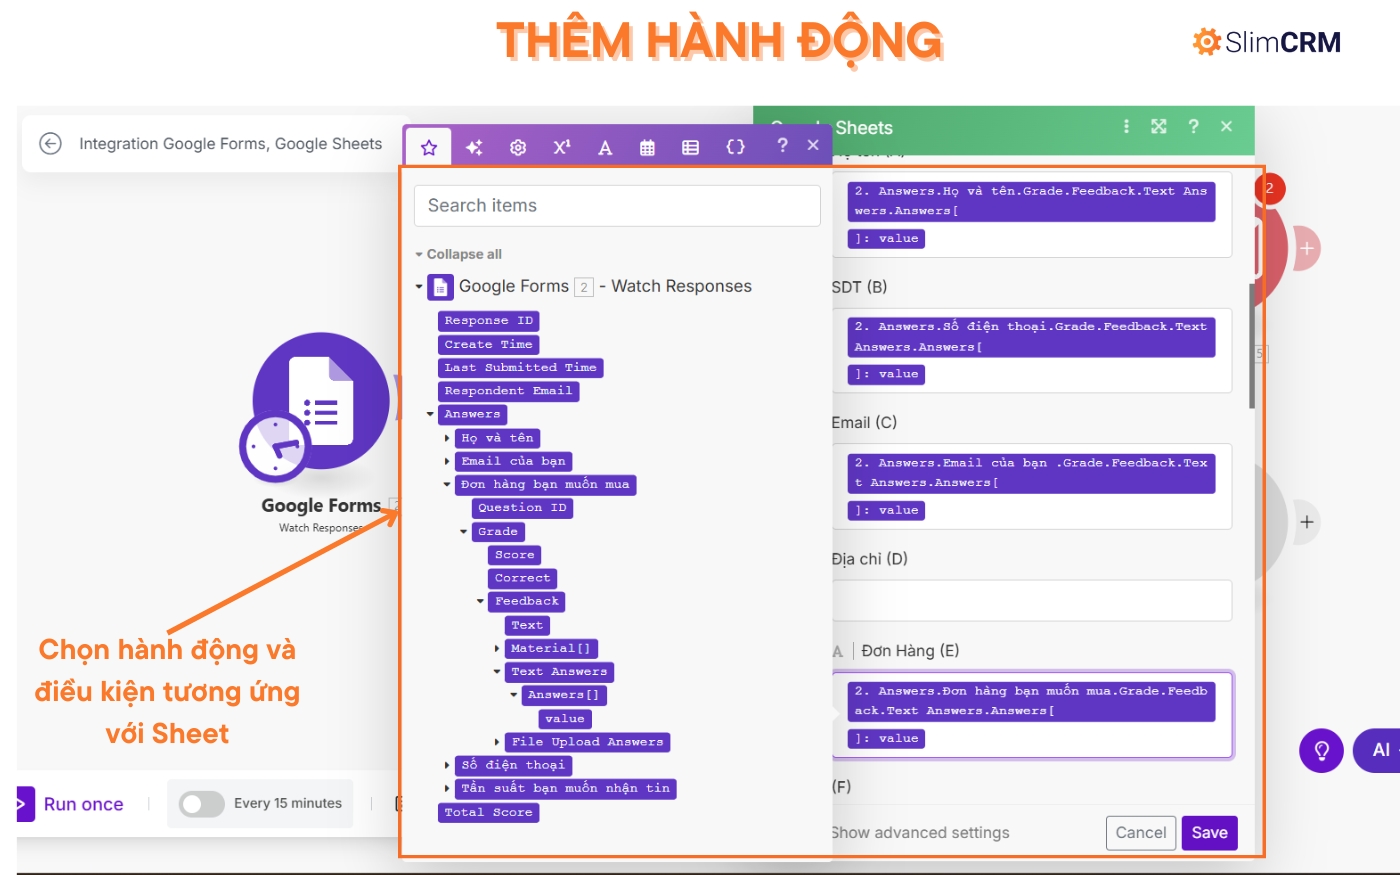Insert the Response ID pill

(x=489, y=321)
